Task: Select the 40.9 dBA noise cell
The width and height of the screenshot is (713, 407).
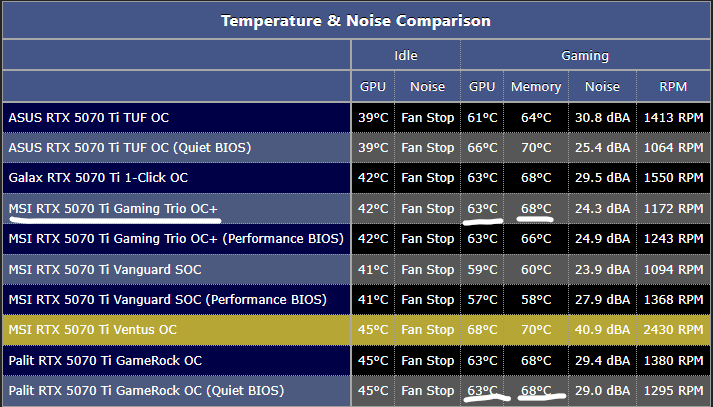Action: coord(603,329)
